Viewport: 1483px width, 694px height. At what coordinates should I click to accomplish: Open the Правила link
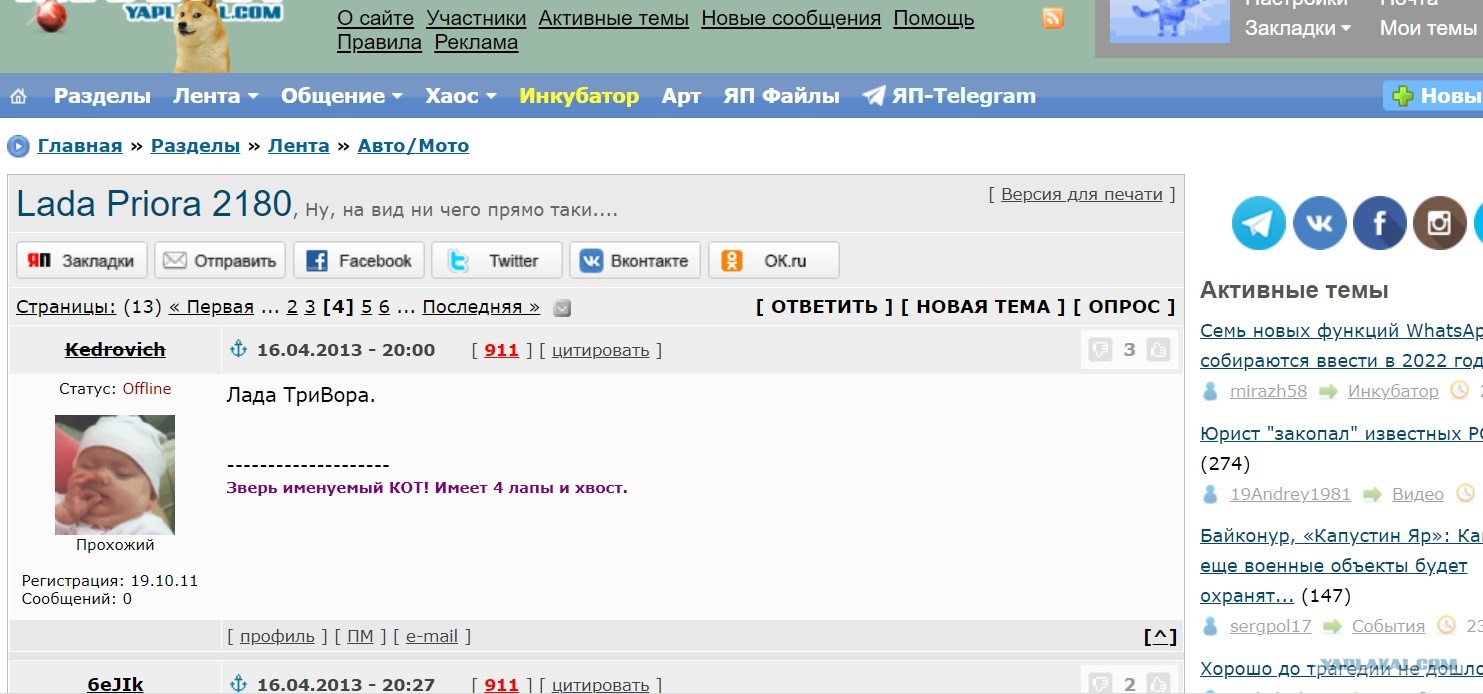379,42
